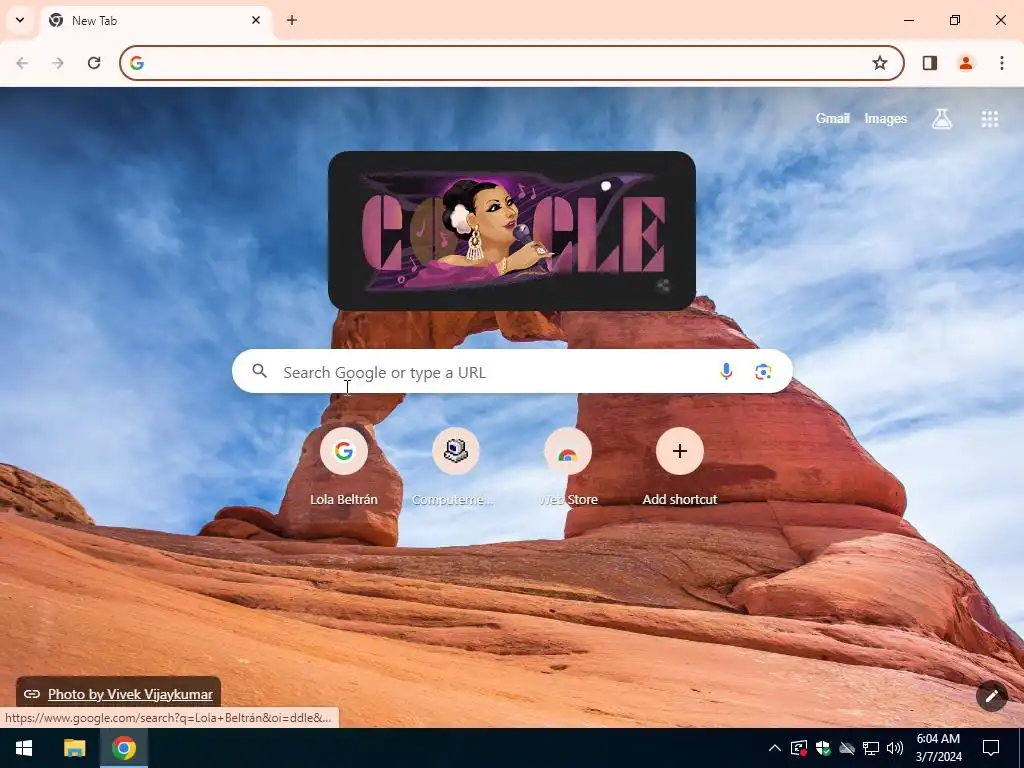Open the Chrome profile avatar menu
The width and height of the screenshot is (1024, 768).
[966, 63]
